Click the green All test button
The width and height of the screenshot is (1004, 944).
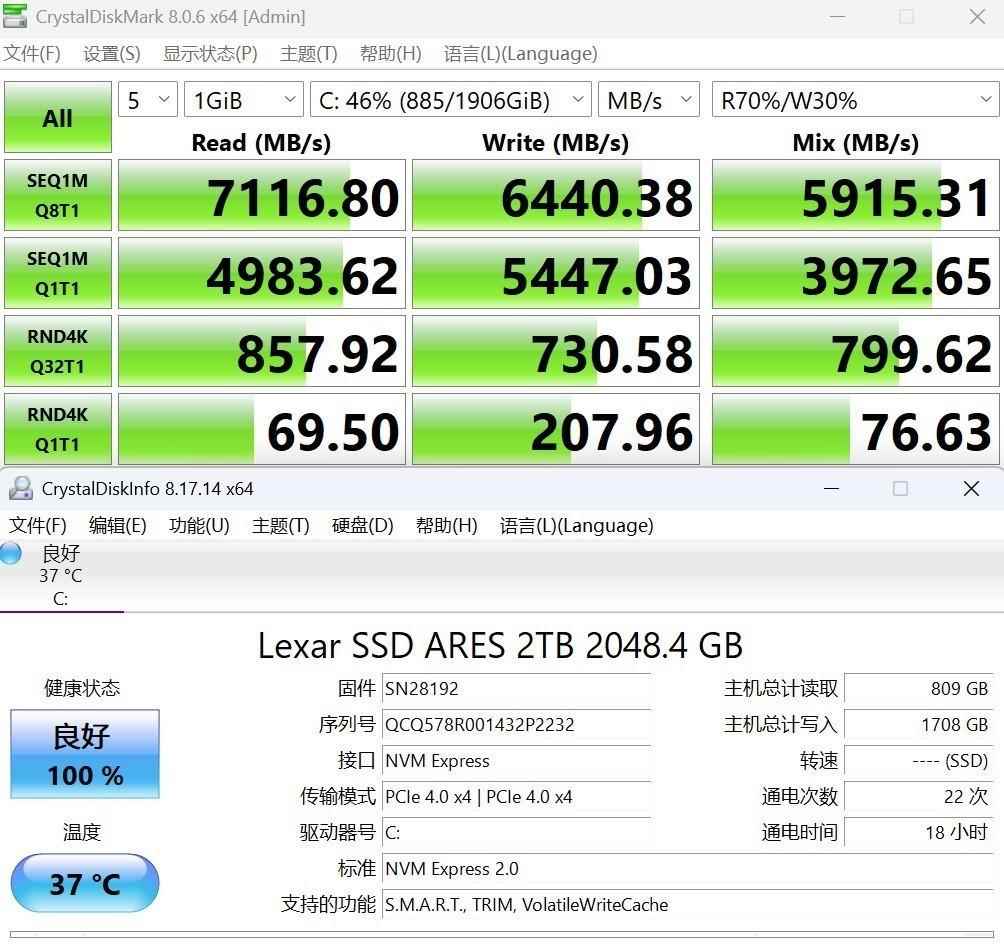(x=57, y=117)
